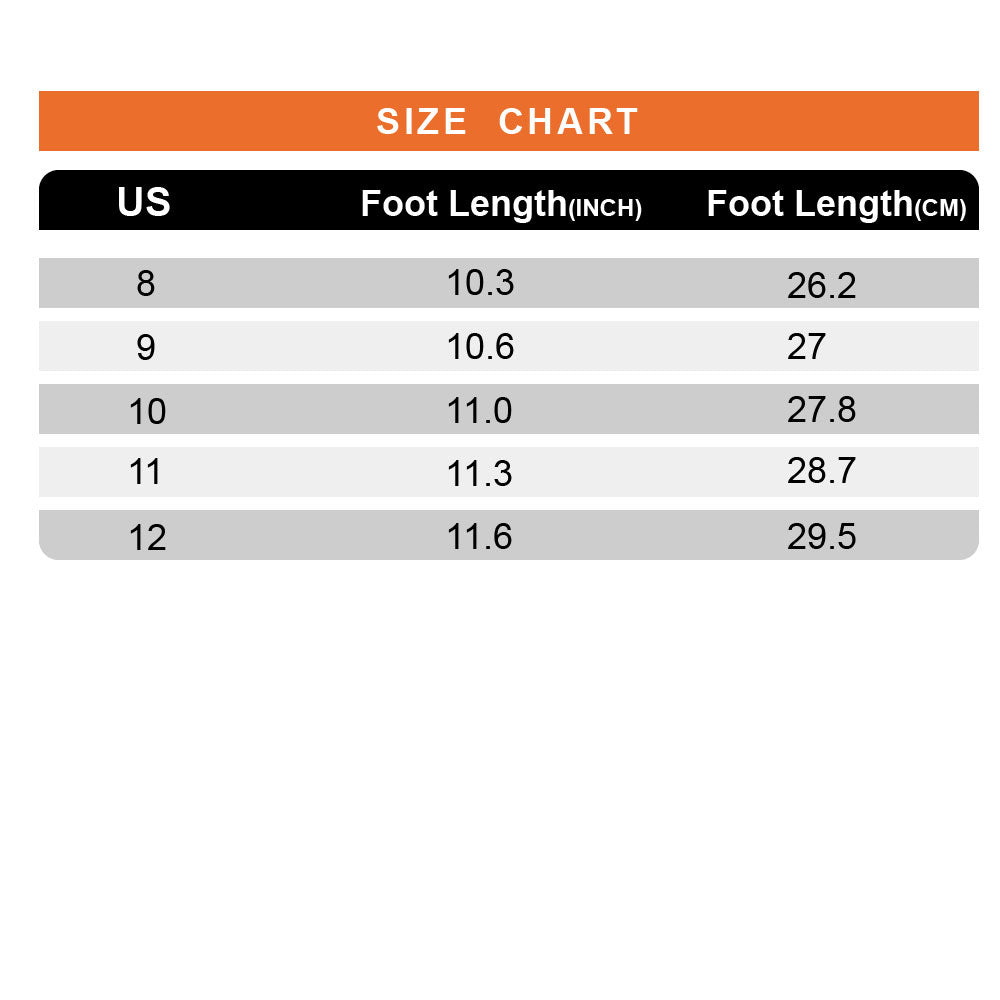
Task: Click the word CHART in the orange banner
Action: (x=568, y=122)
